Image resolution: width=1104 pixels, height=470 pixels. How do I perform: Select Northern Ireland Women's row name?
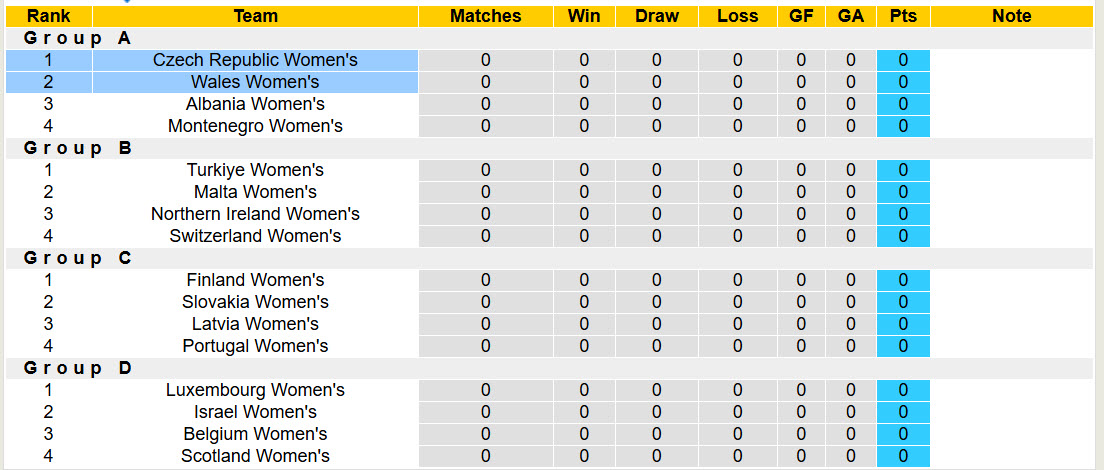click(x=255, y=214)
